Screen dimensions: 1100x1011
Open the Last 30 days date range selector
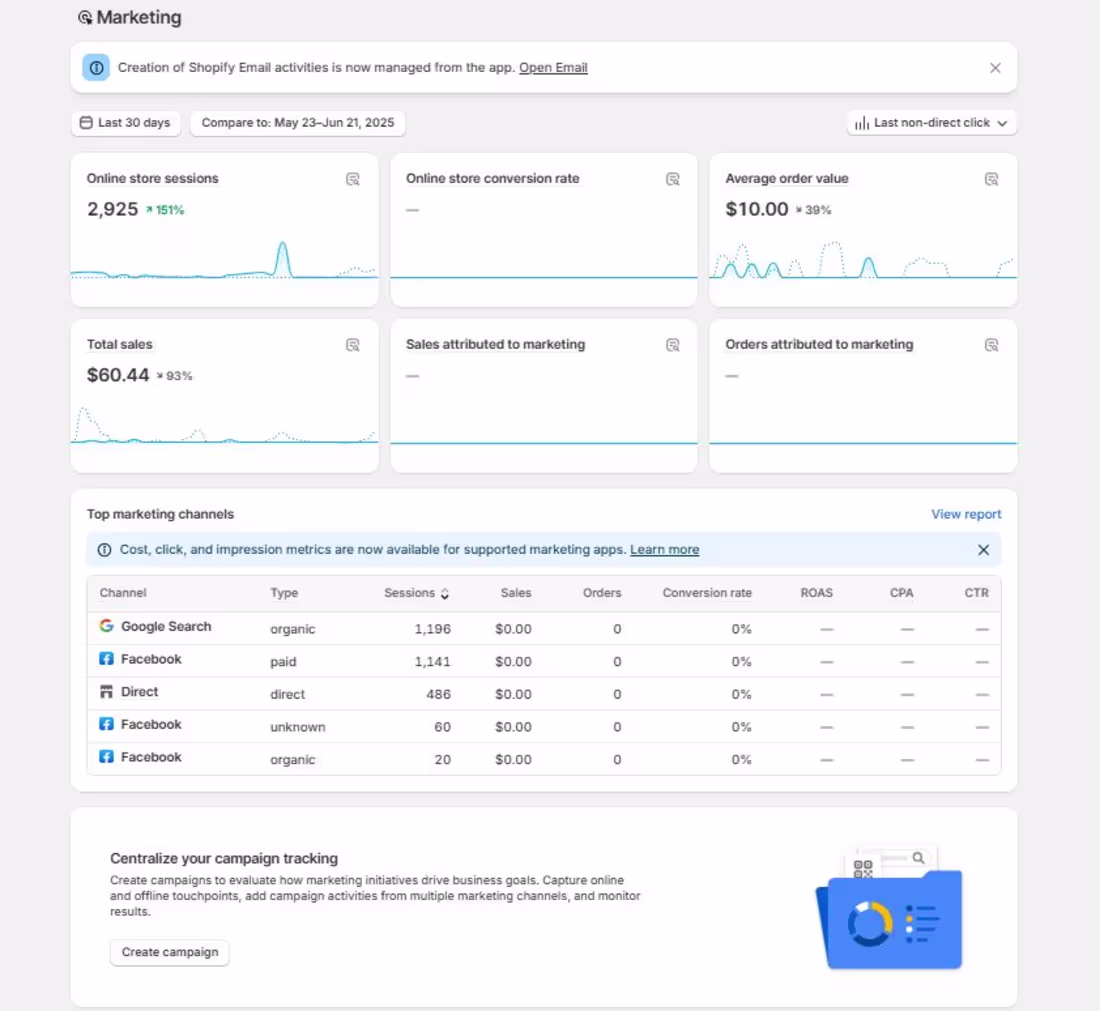click(125, 122)
